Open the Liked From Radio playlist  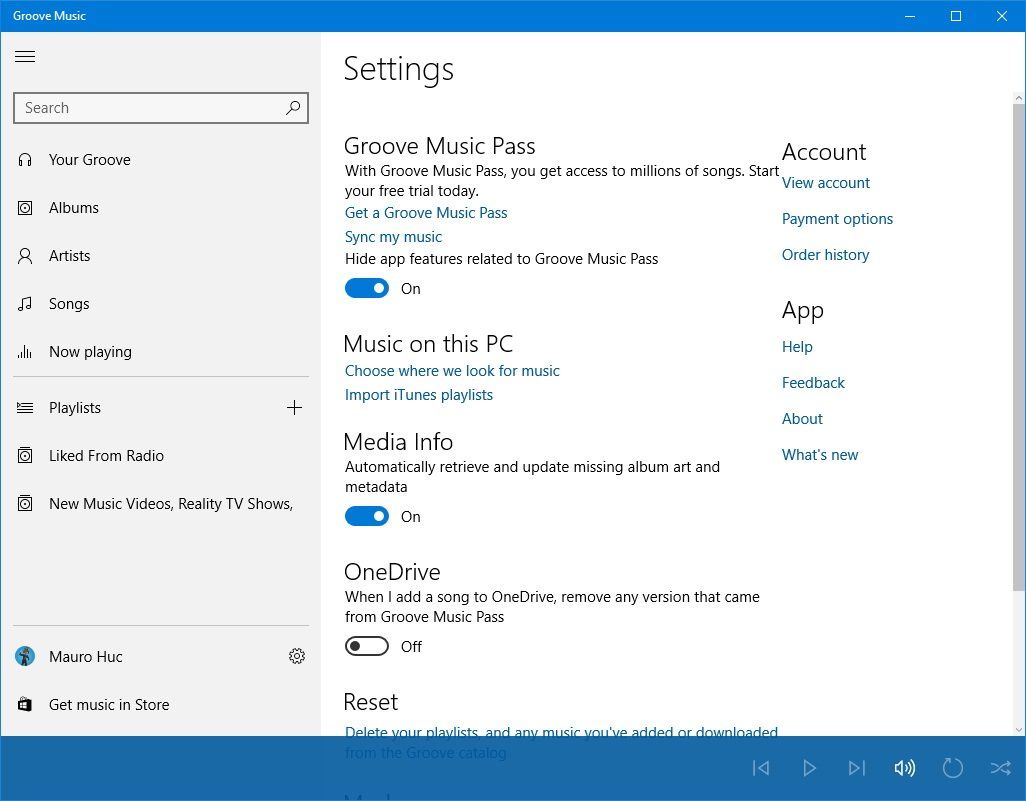pos(107,455)
